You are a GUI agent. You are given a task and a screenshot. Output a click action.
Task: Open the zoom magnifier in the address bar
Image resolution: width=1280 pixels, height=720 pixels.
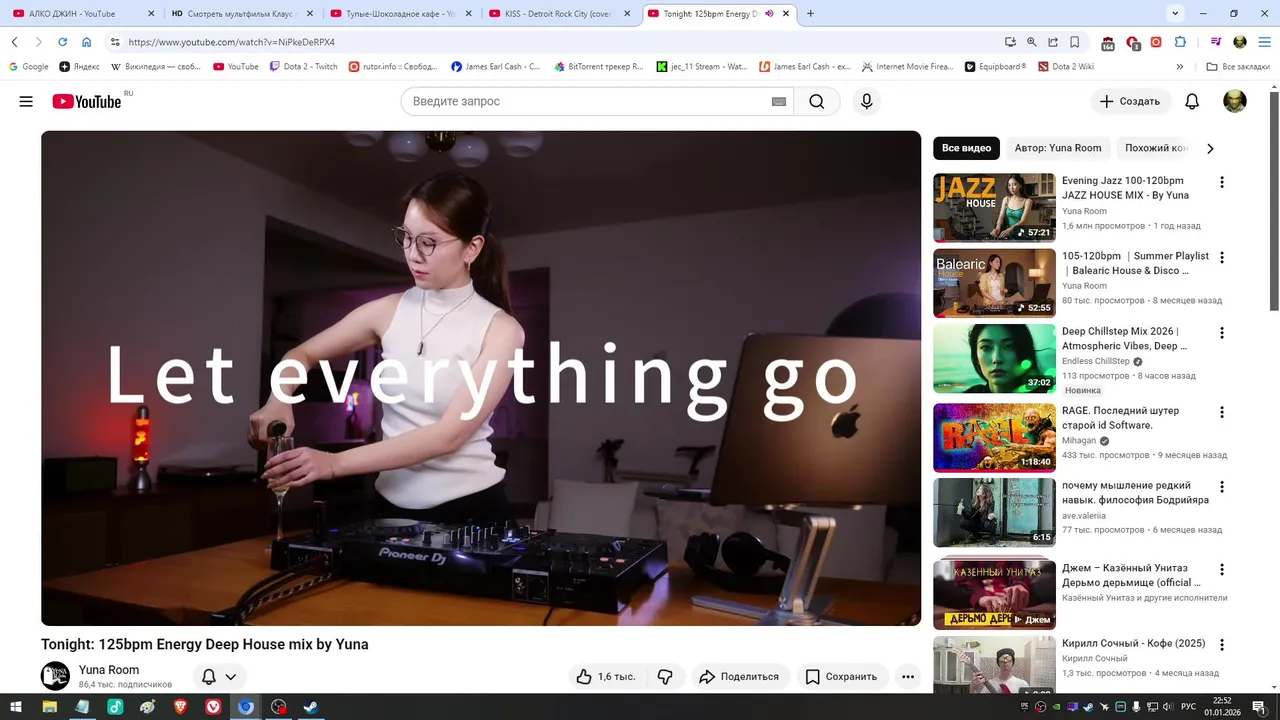(1031, 42)
